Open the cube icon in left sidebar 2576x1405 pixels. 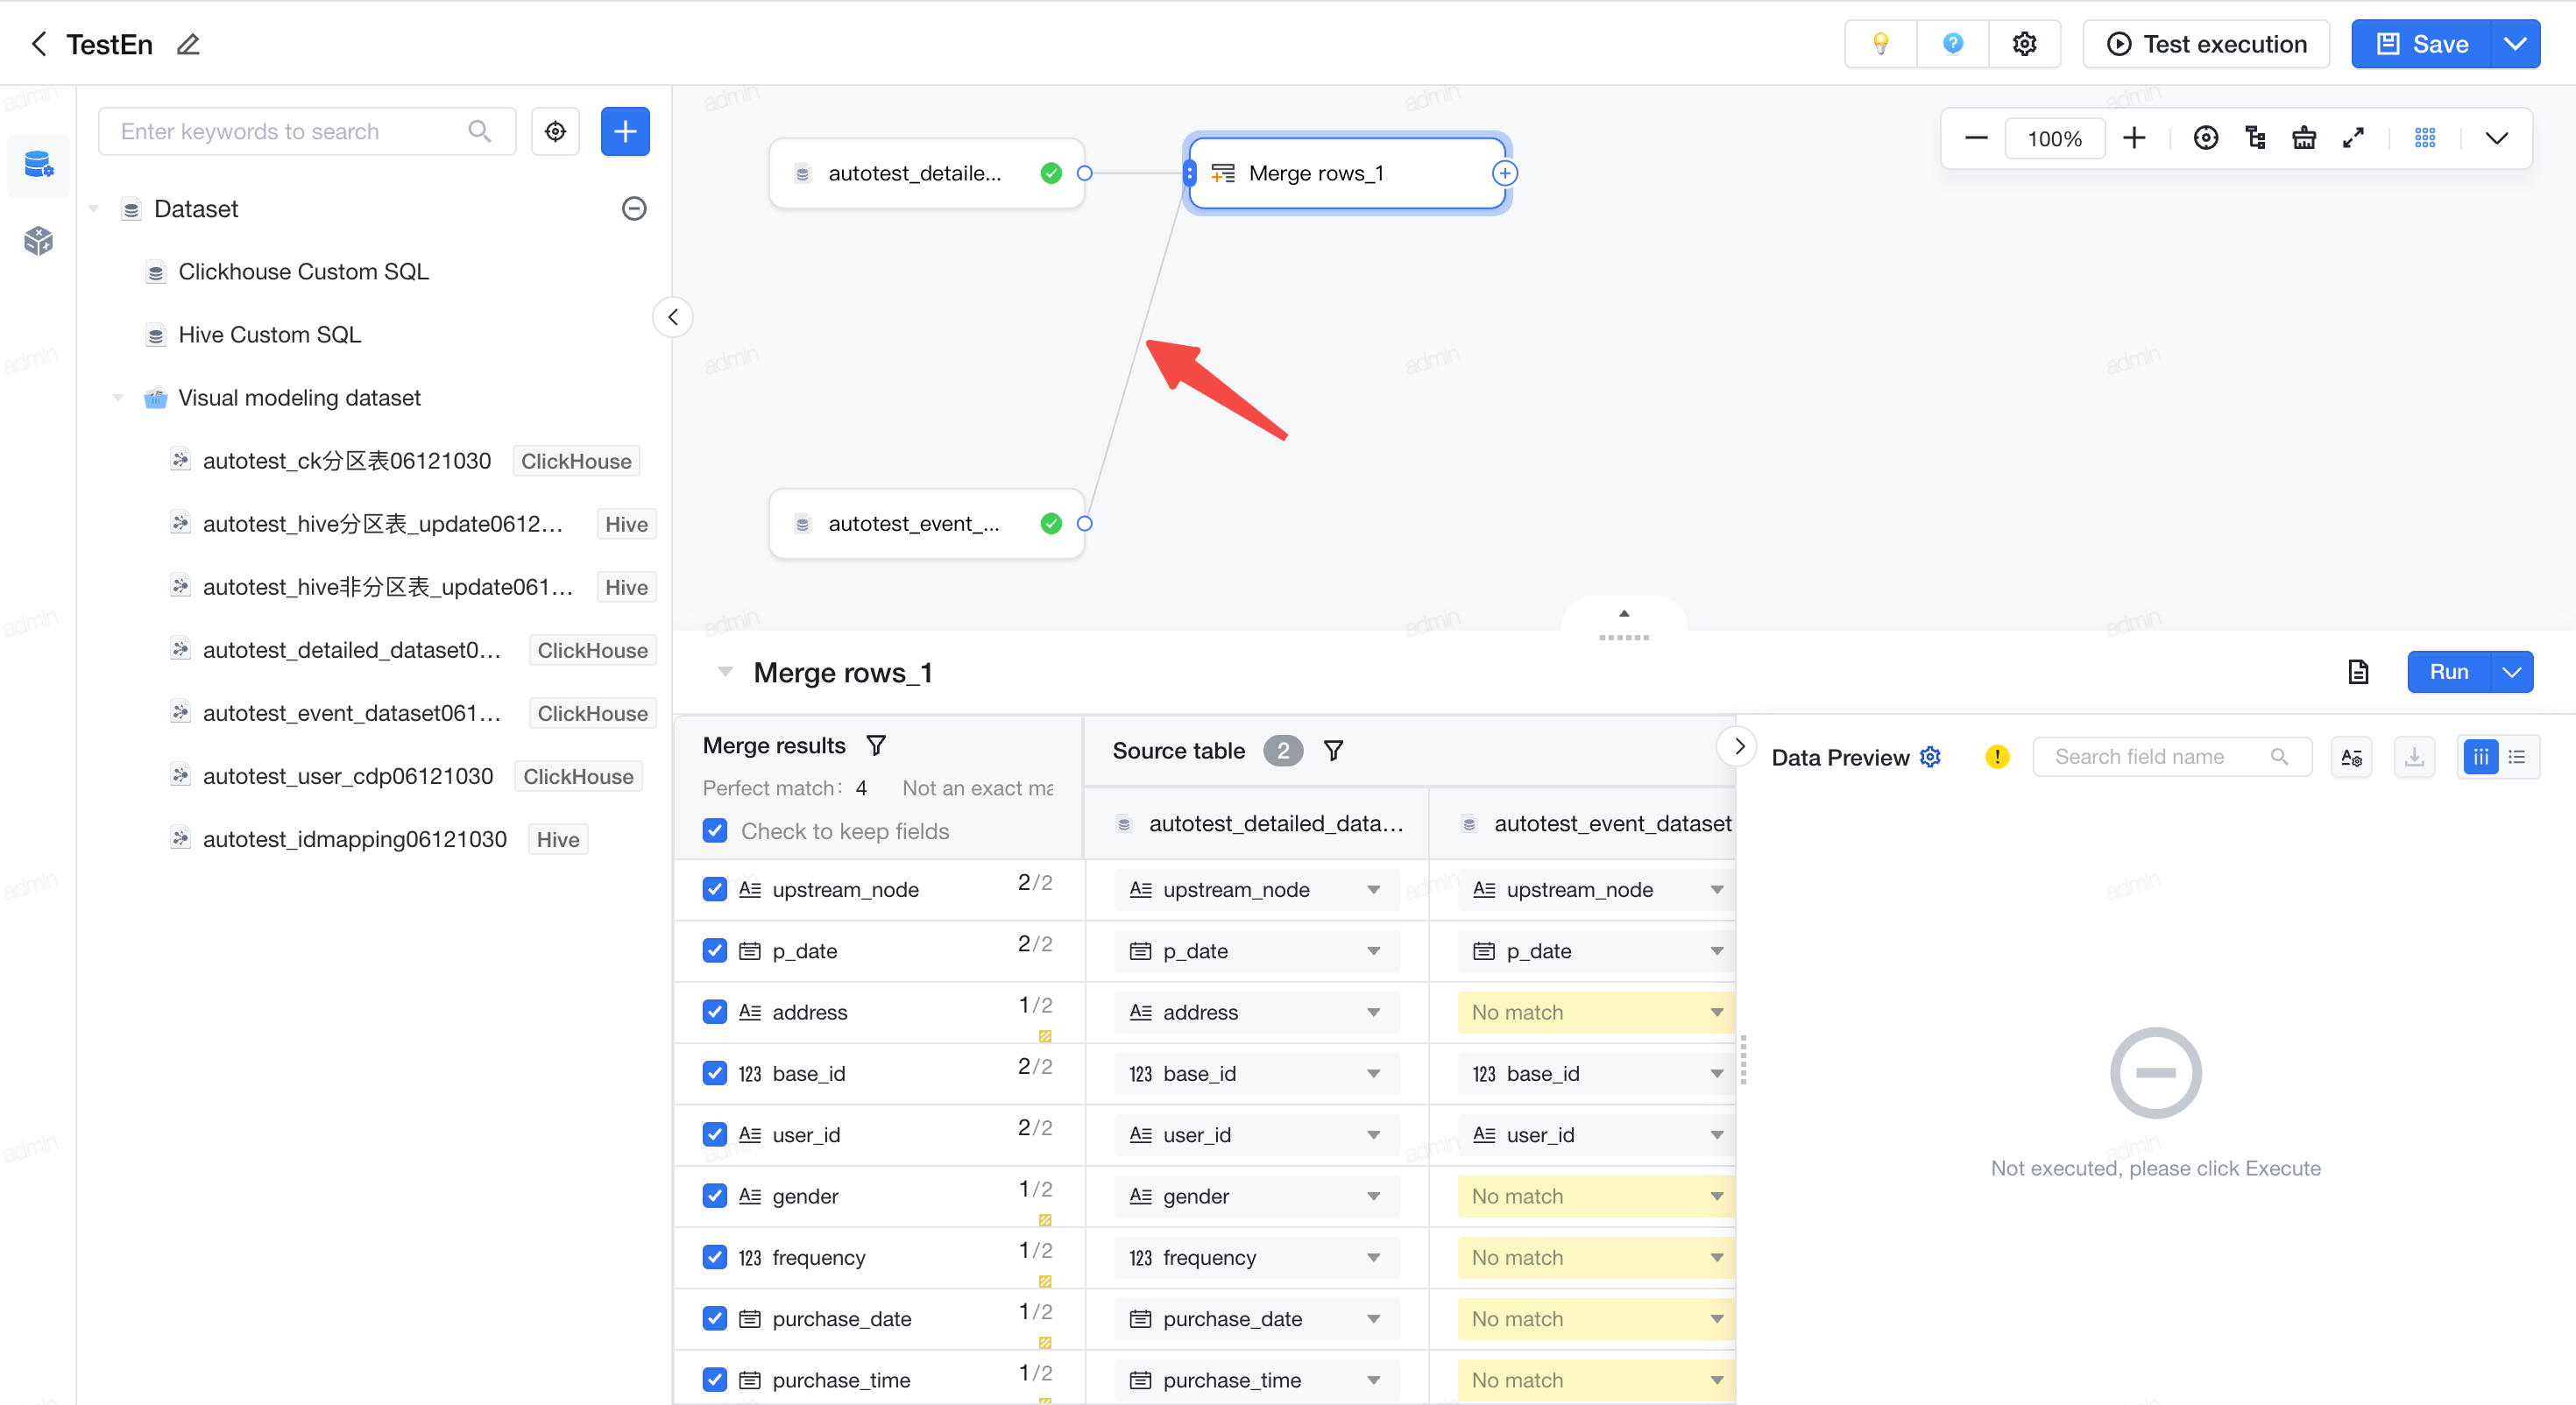tap(38, 240)
